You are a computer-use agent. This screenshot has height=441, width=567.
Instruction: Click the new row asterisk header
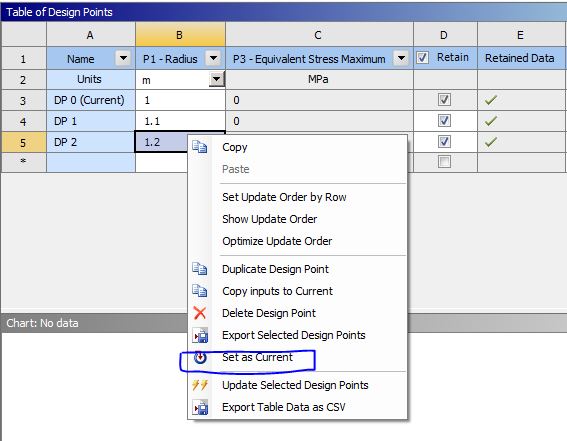click(x=24, y=162)
